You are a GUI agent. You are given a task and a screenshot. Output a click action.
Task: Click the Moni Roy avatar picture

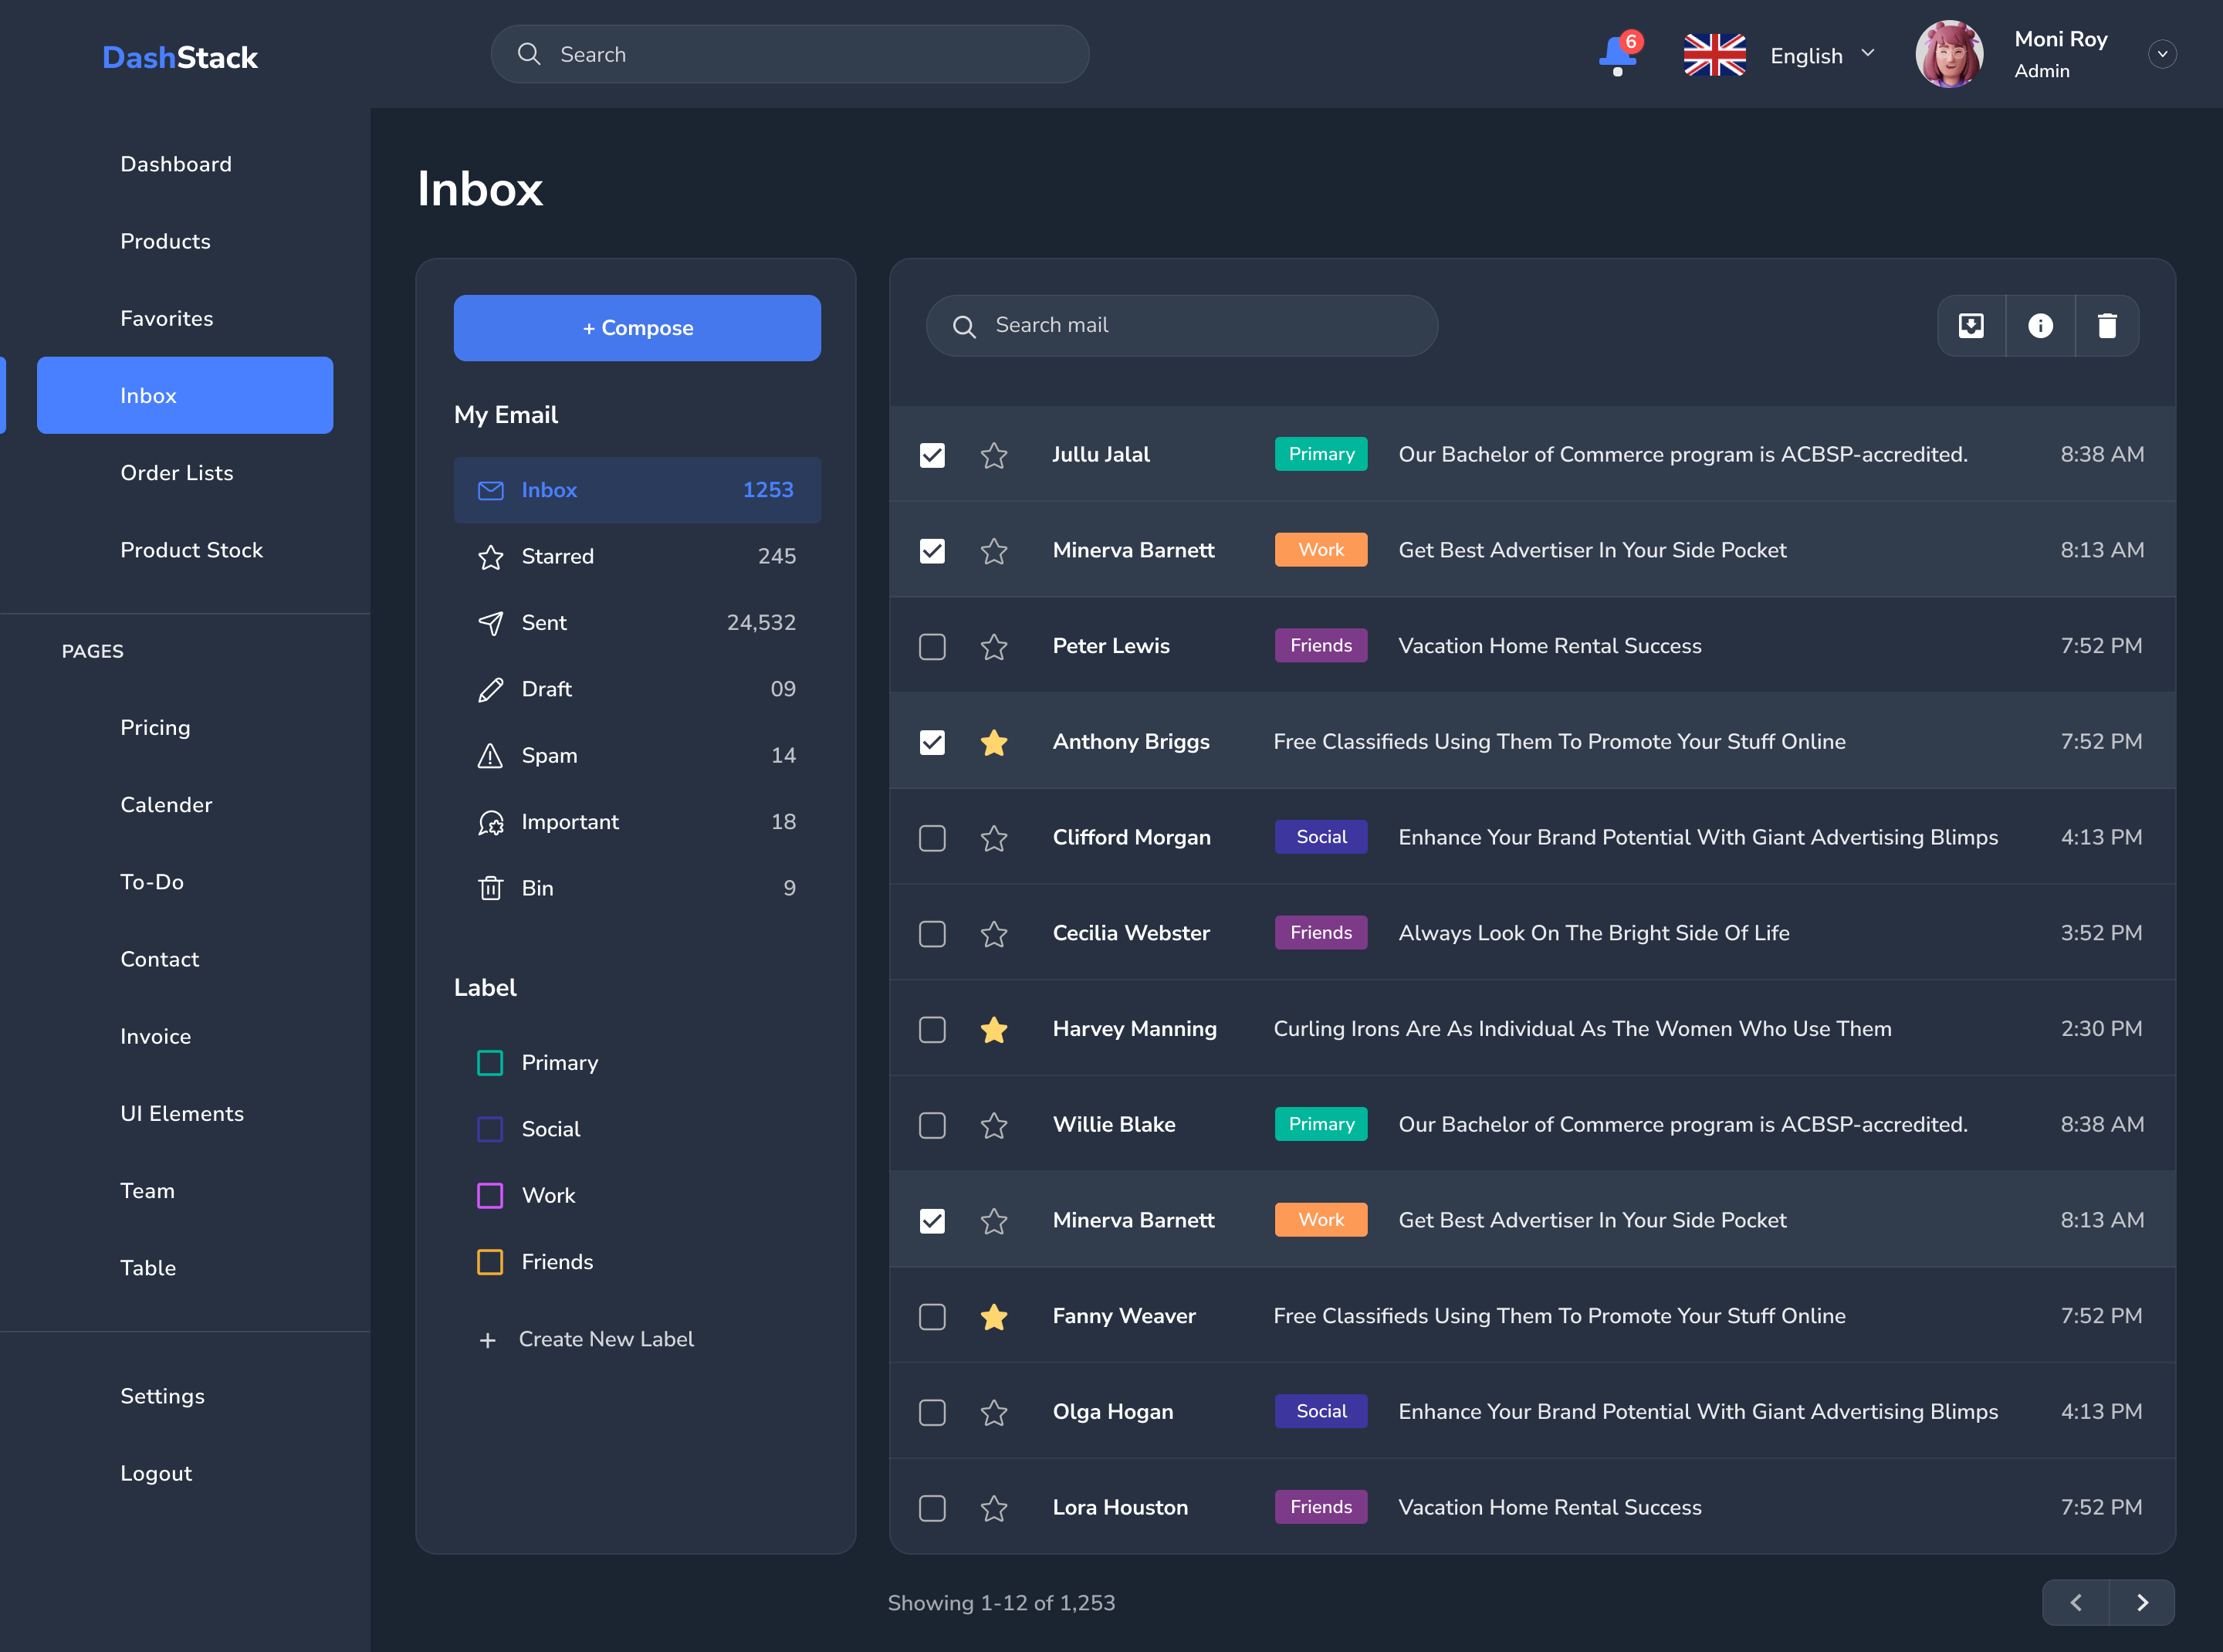click(x=1949, y=54)
